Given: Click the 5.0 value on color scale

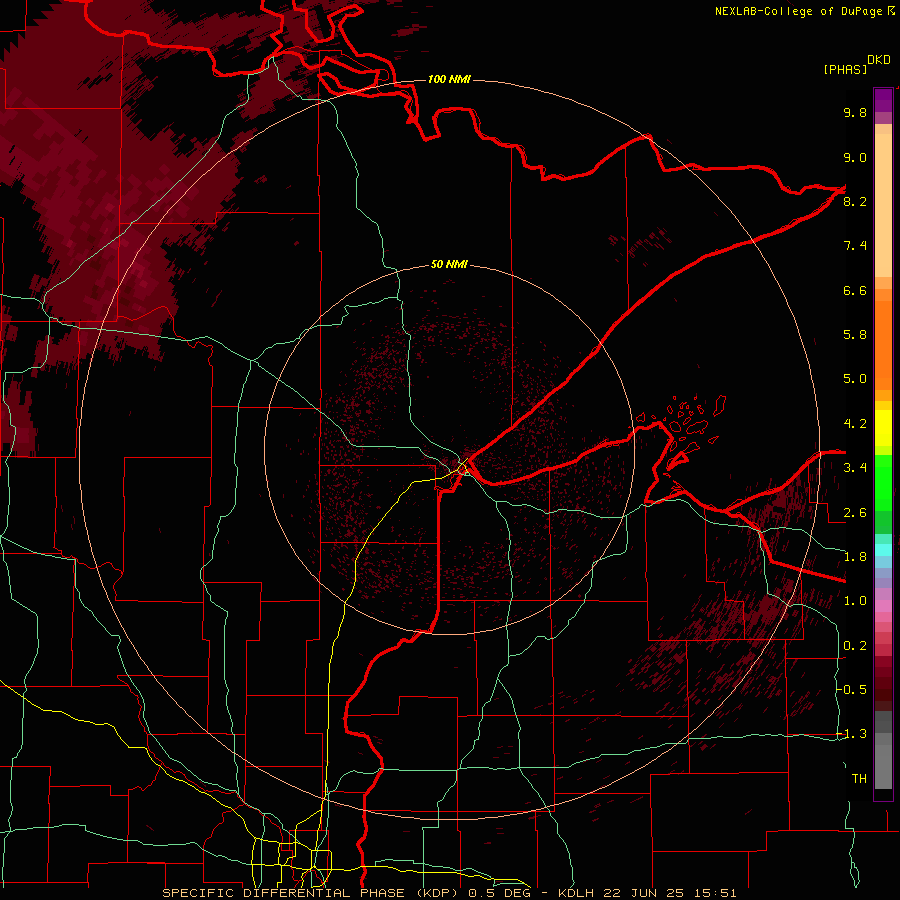Looking at the screenshot, I should coord(855,379).
